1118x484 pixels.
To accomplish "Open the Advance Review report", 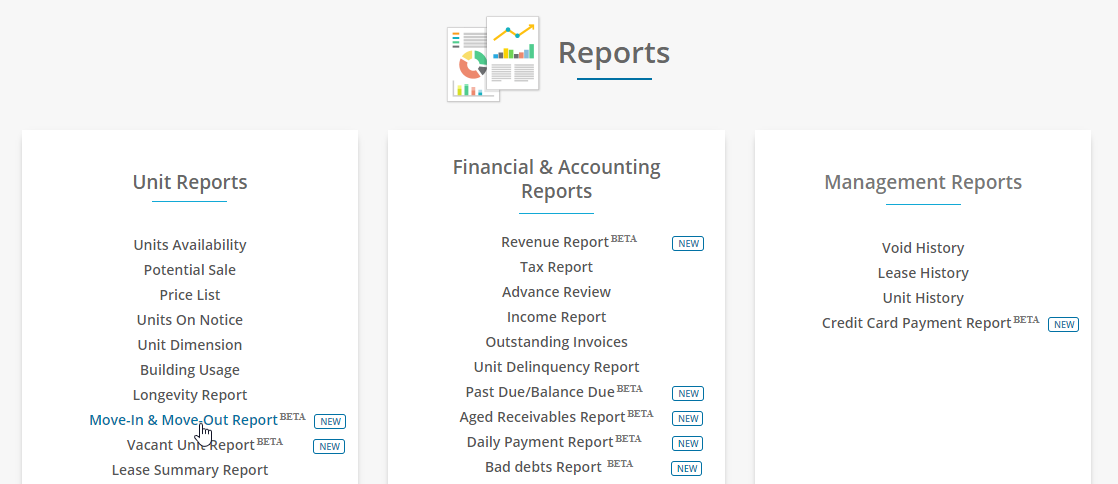I will click(x=556, y=292).
